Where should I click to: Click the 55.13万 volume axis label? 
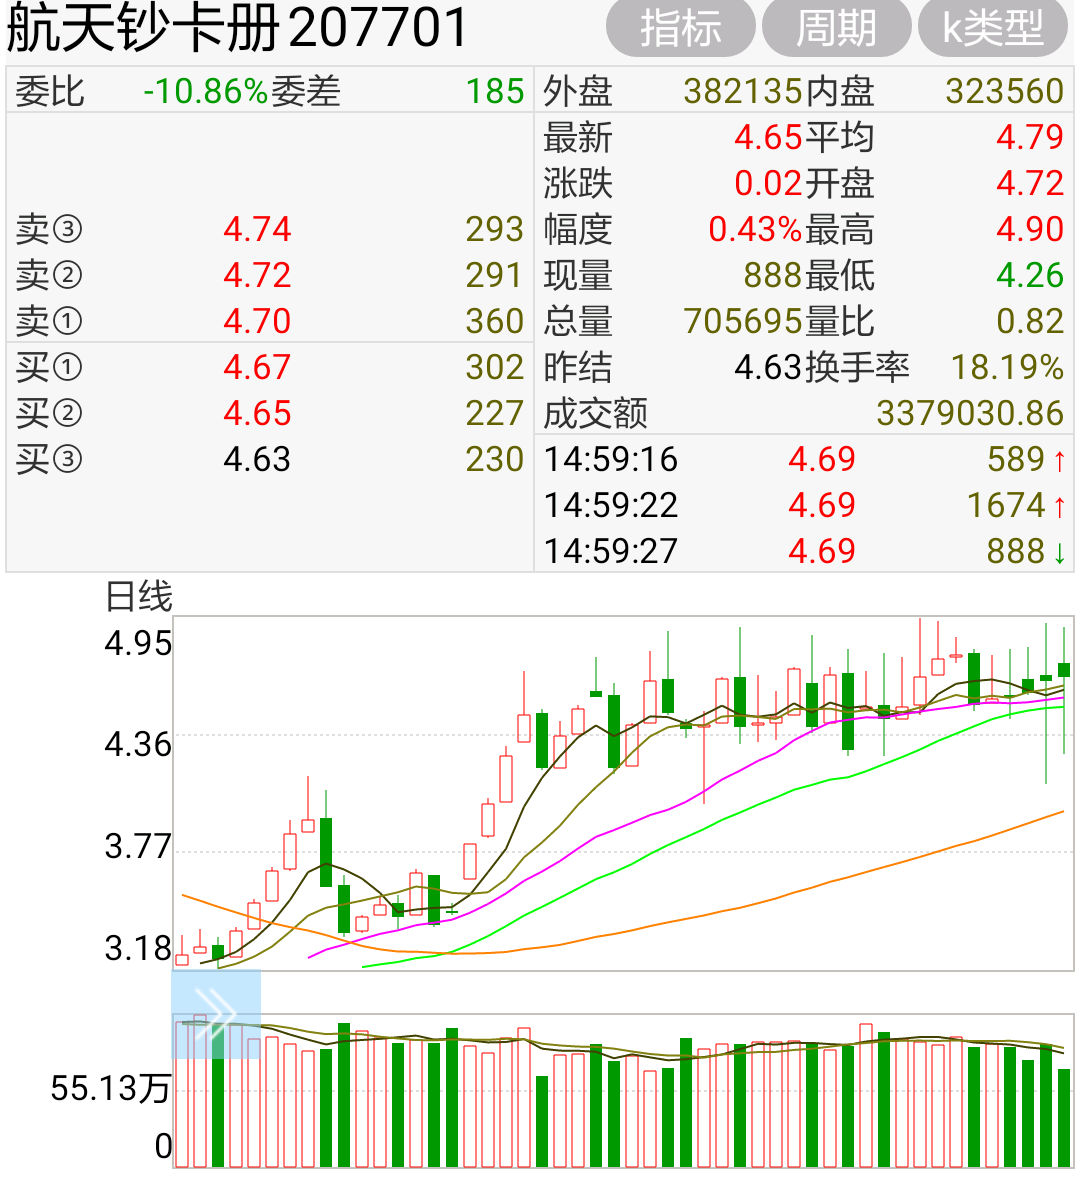(x=111, y=1088)
